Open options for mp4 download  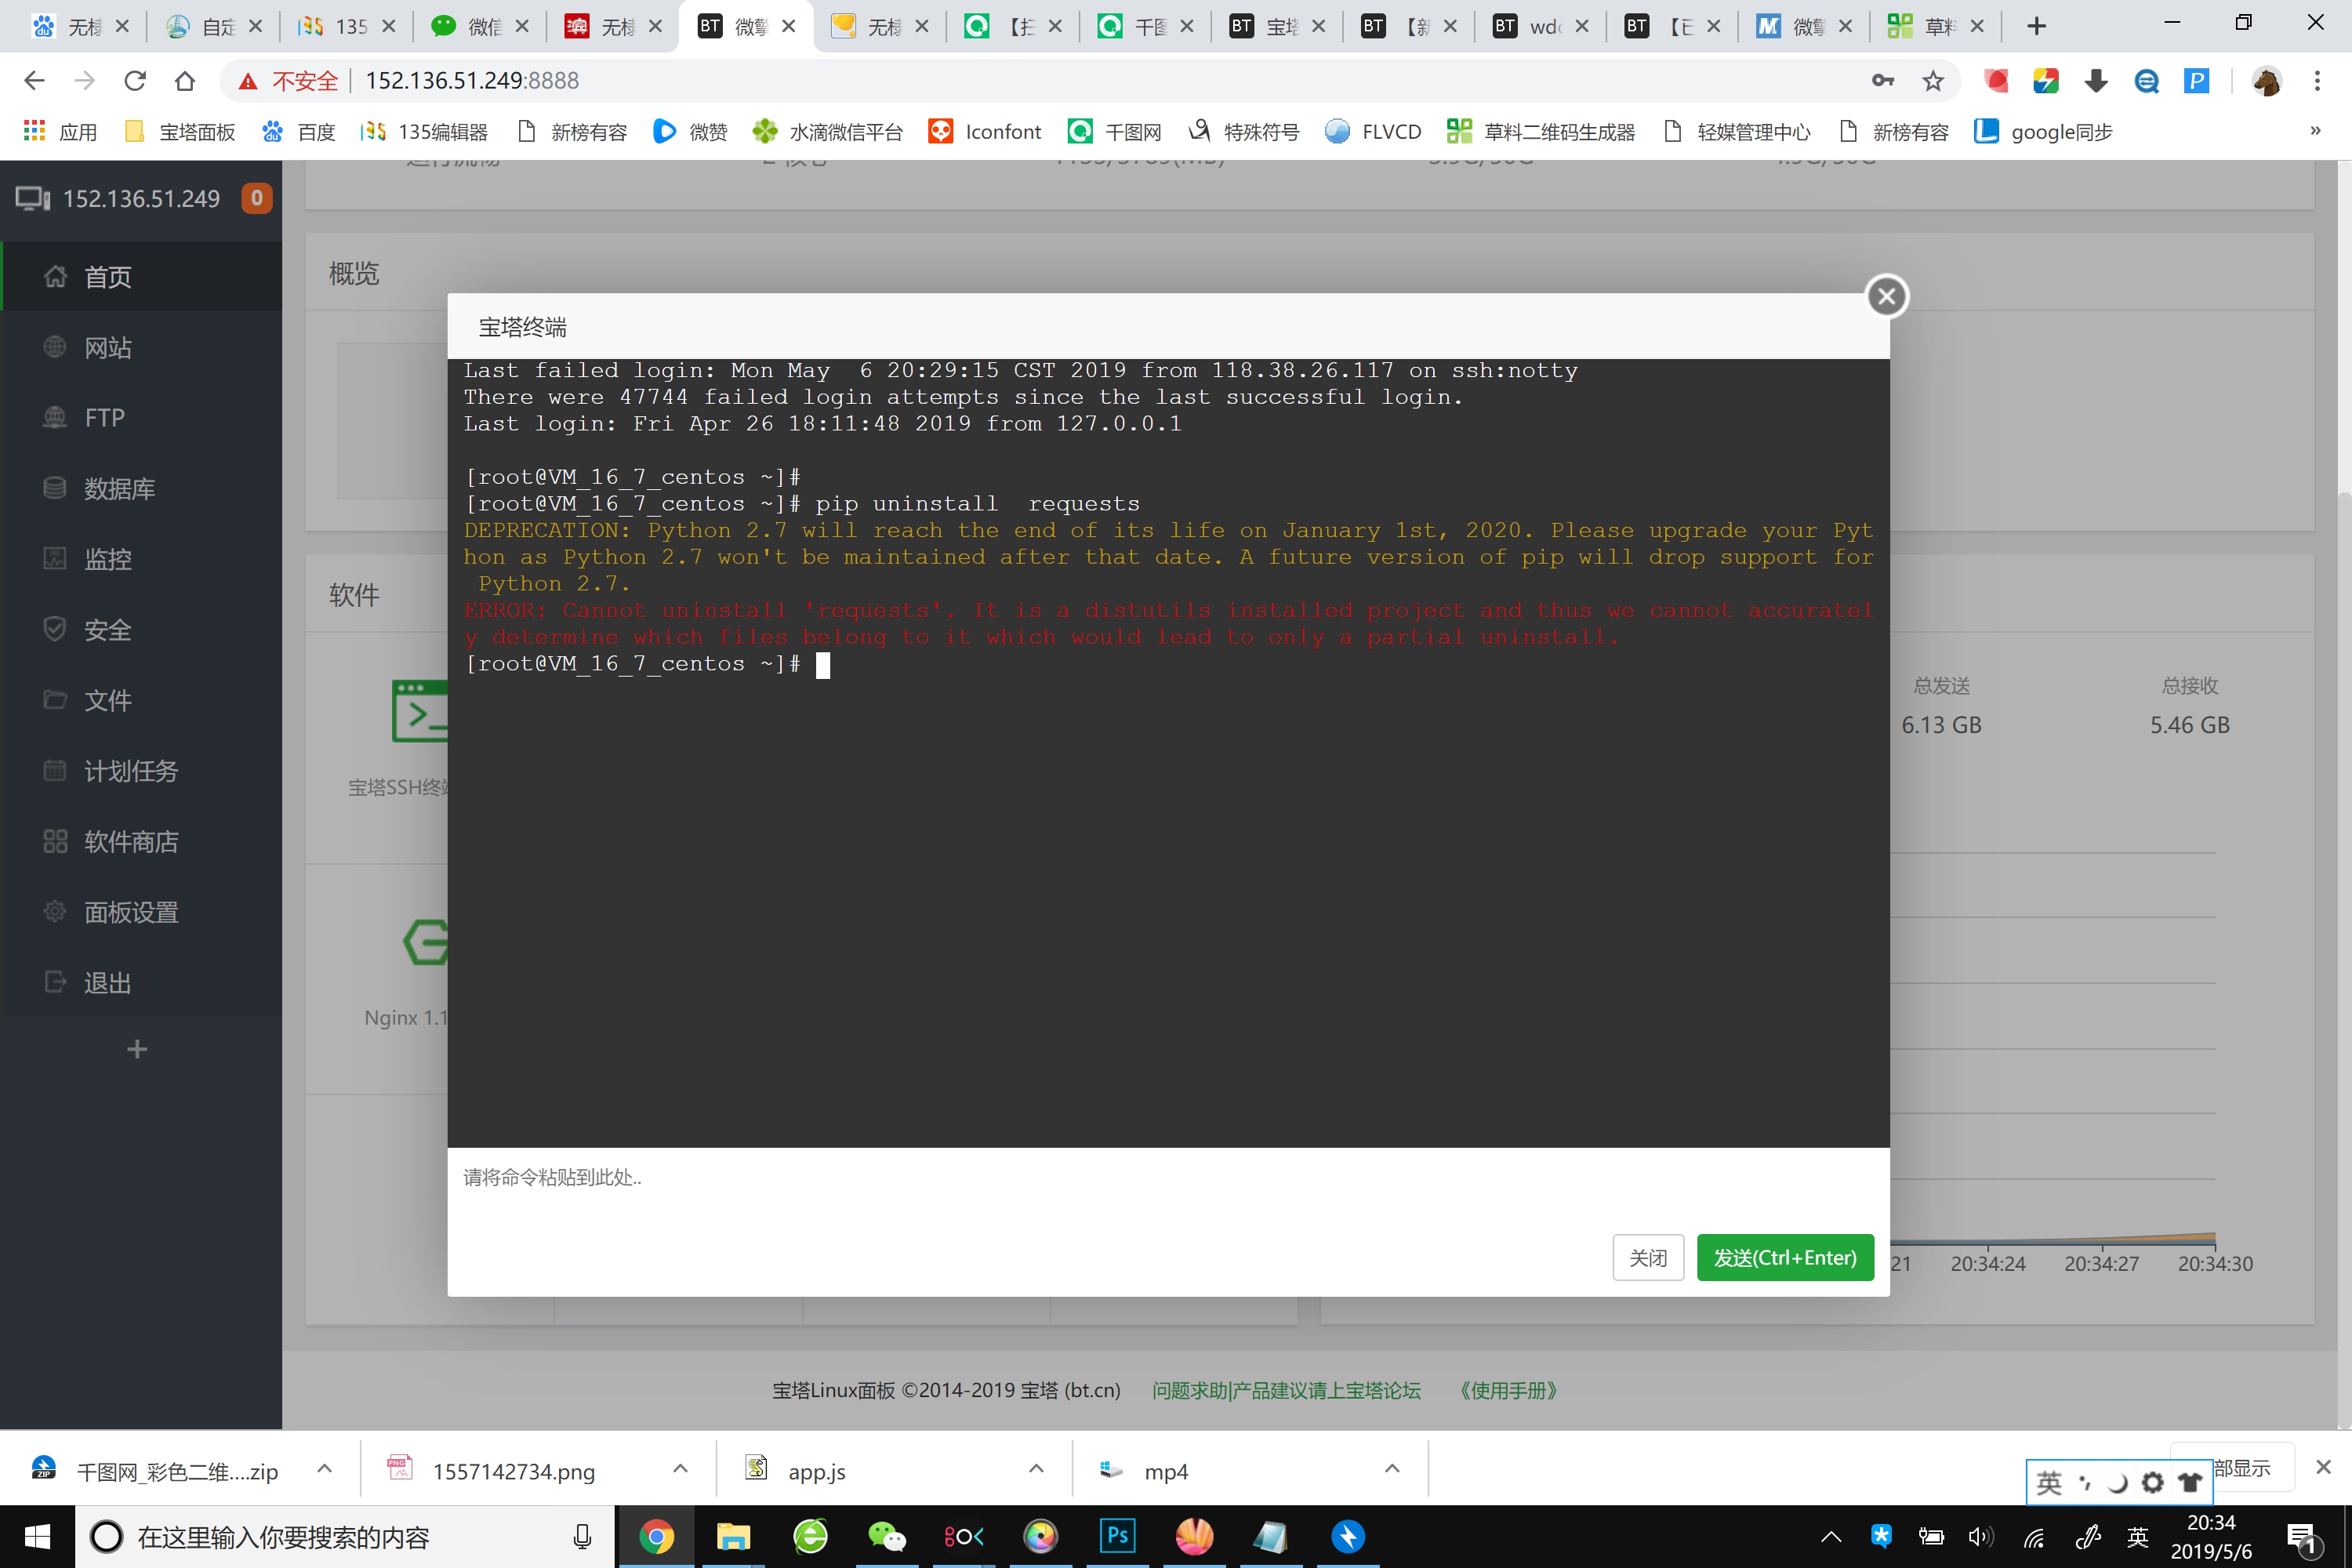[x=1392, y=1469]
